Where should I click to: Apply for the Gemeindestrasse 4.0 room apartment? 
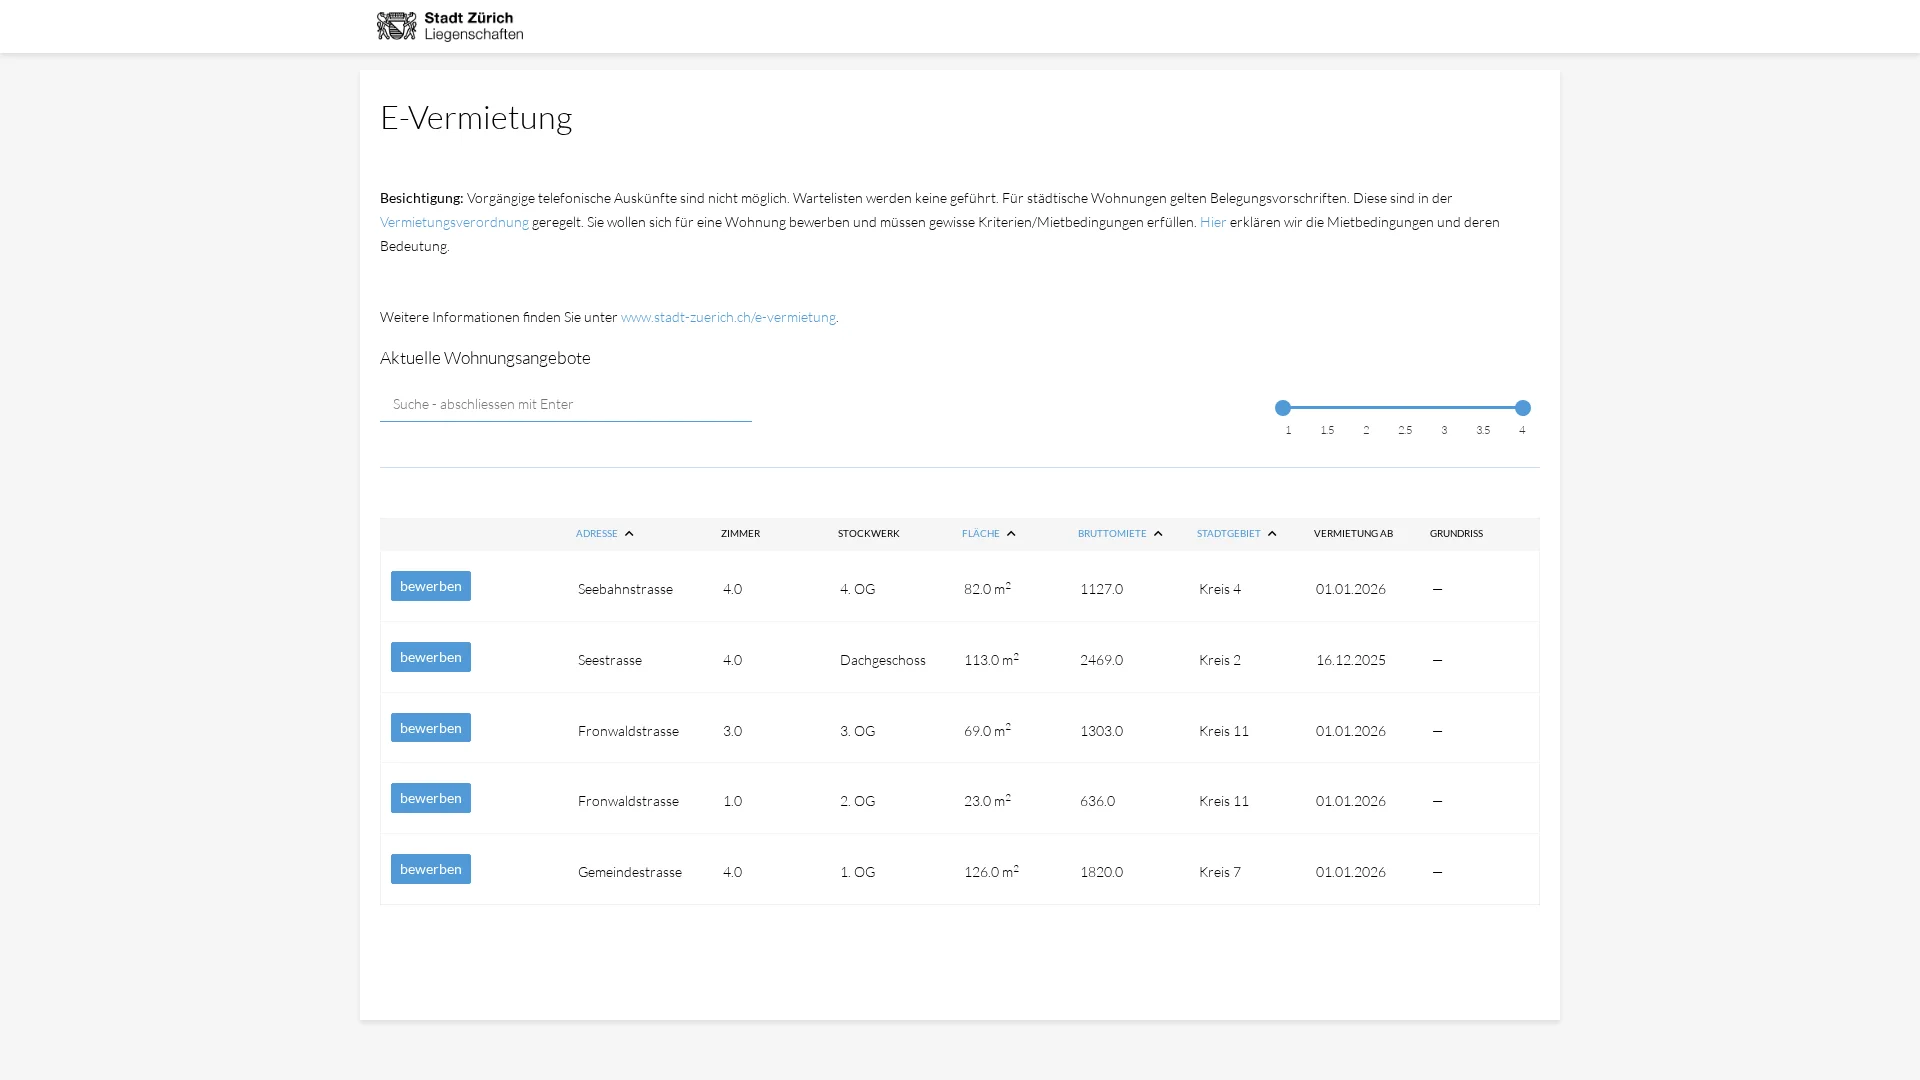click(430, 869)
